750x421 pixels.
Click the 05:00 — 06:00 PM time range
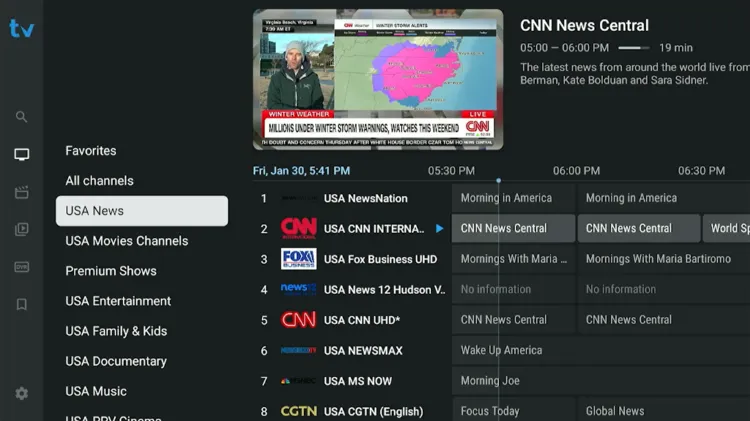pyautogui.click(x=564, y=48)
